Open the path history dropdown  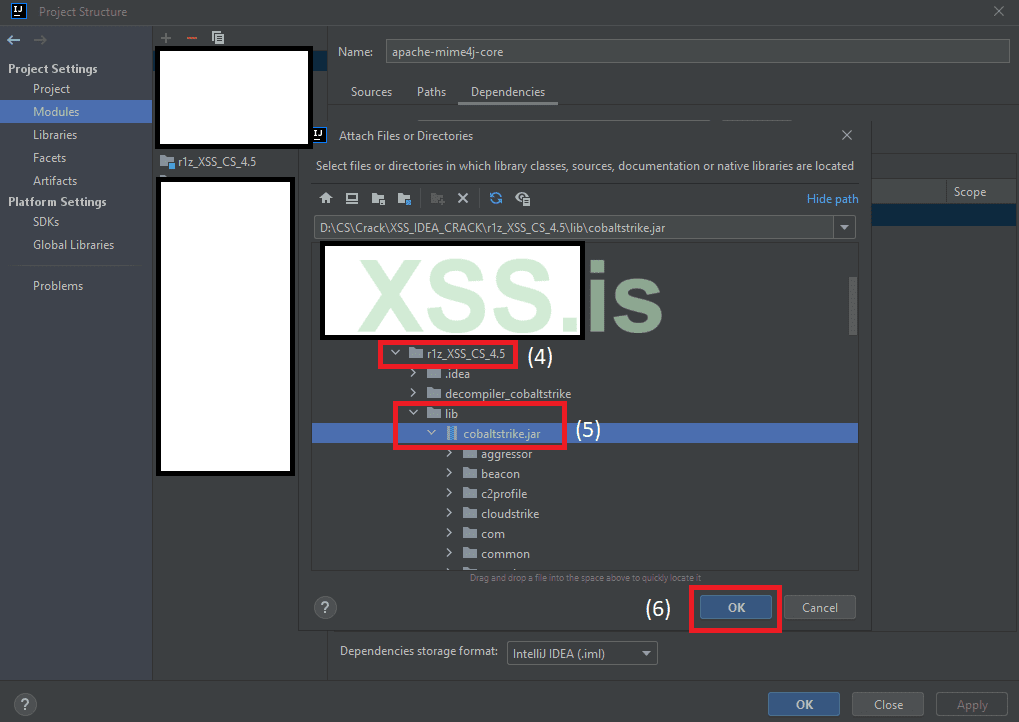coord(844,227)
